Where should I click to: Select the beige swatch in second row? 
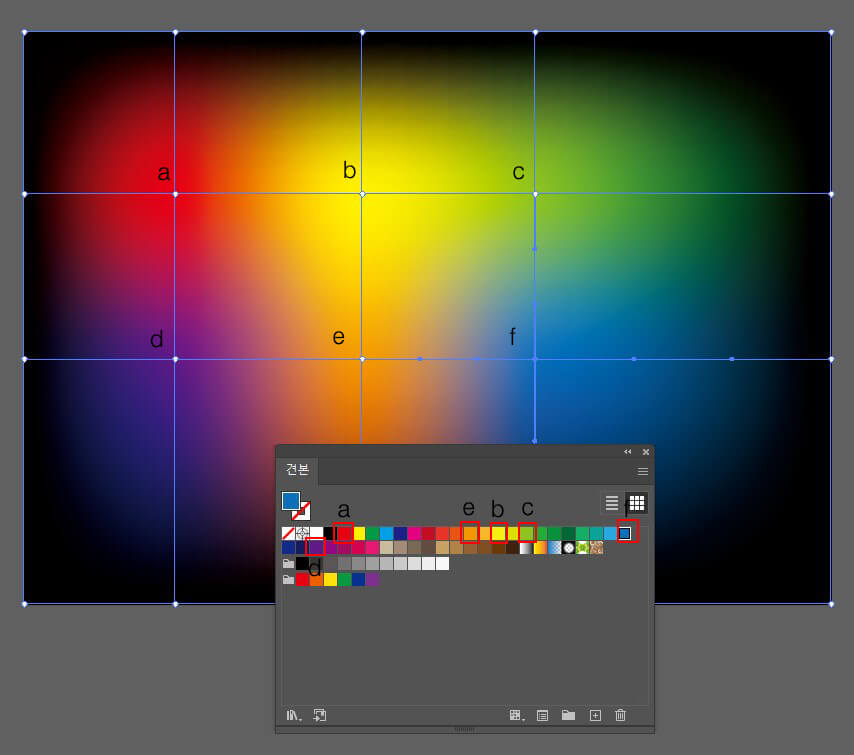click(x=387, y=547)
